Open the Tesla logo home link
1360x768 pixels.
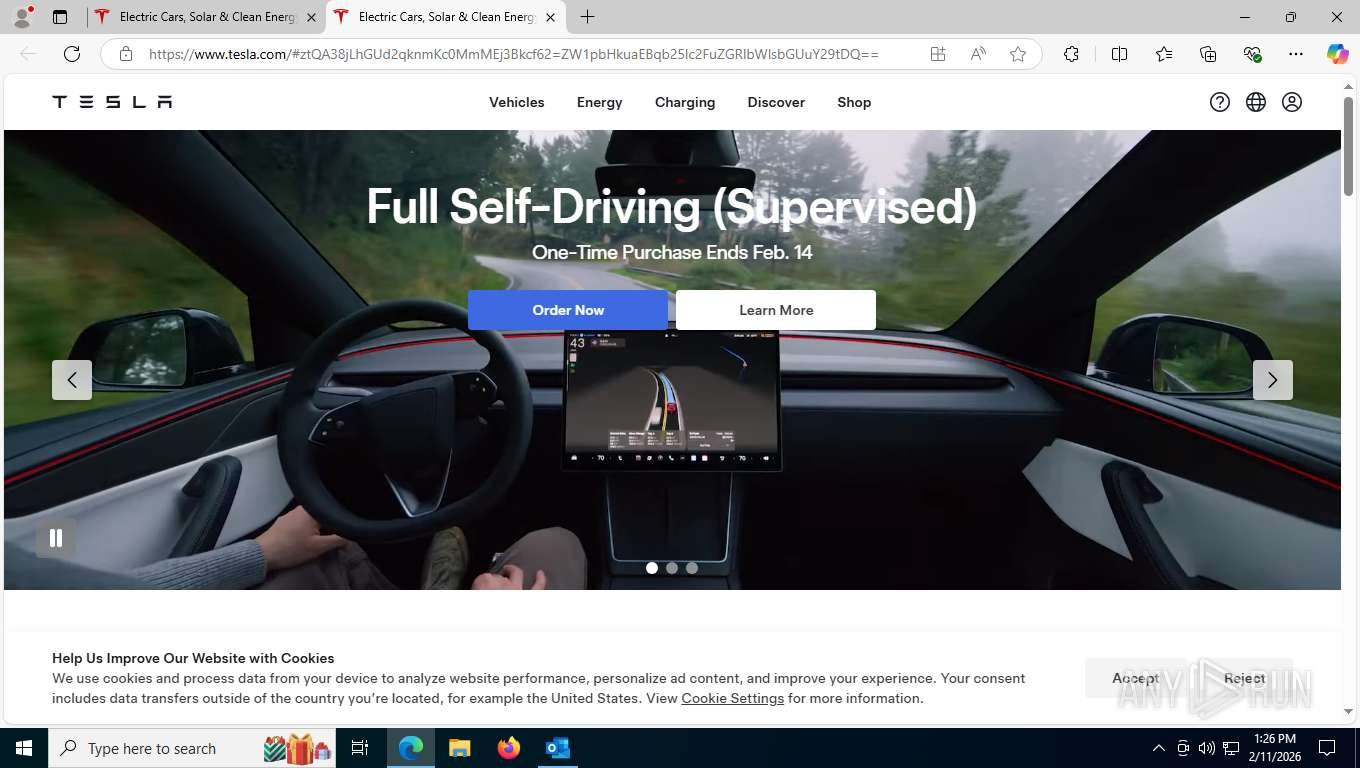pyautogui.click(x=112, y=102)
